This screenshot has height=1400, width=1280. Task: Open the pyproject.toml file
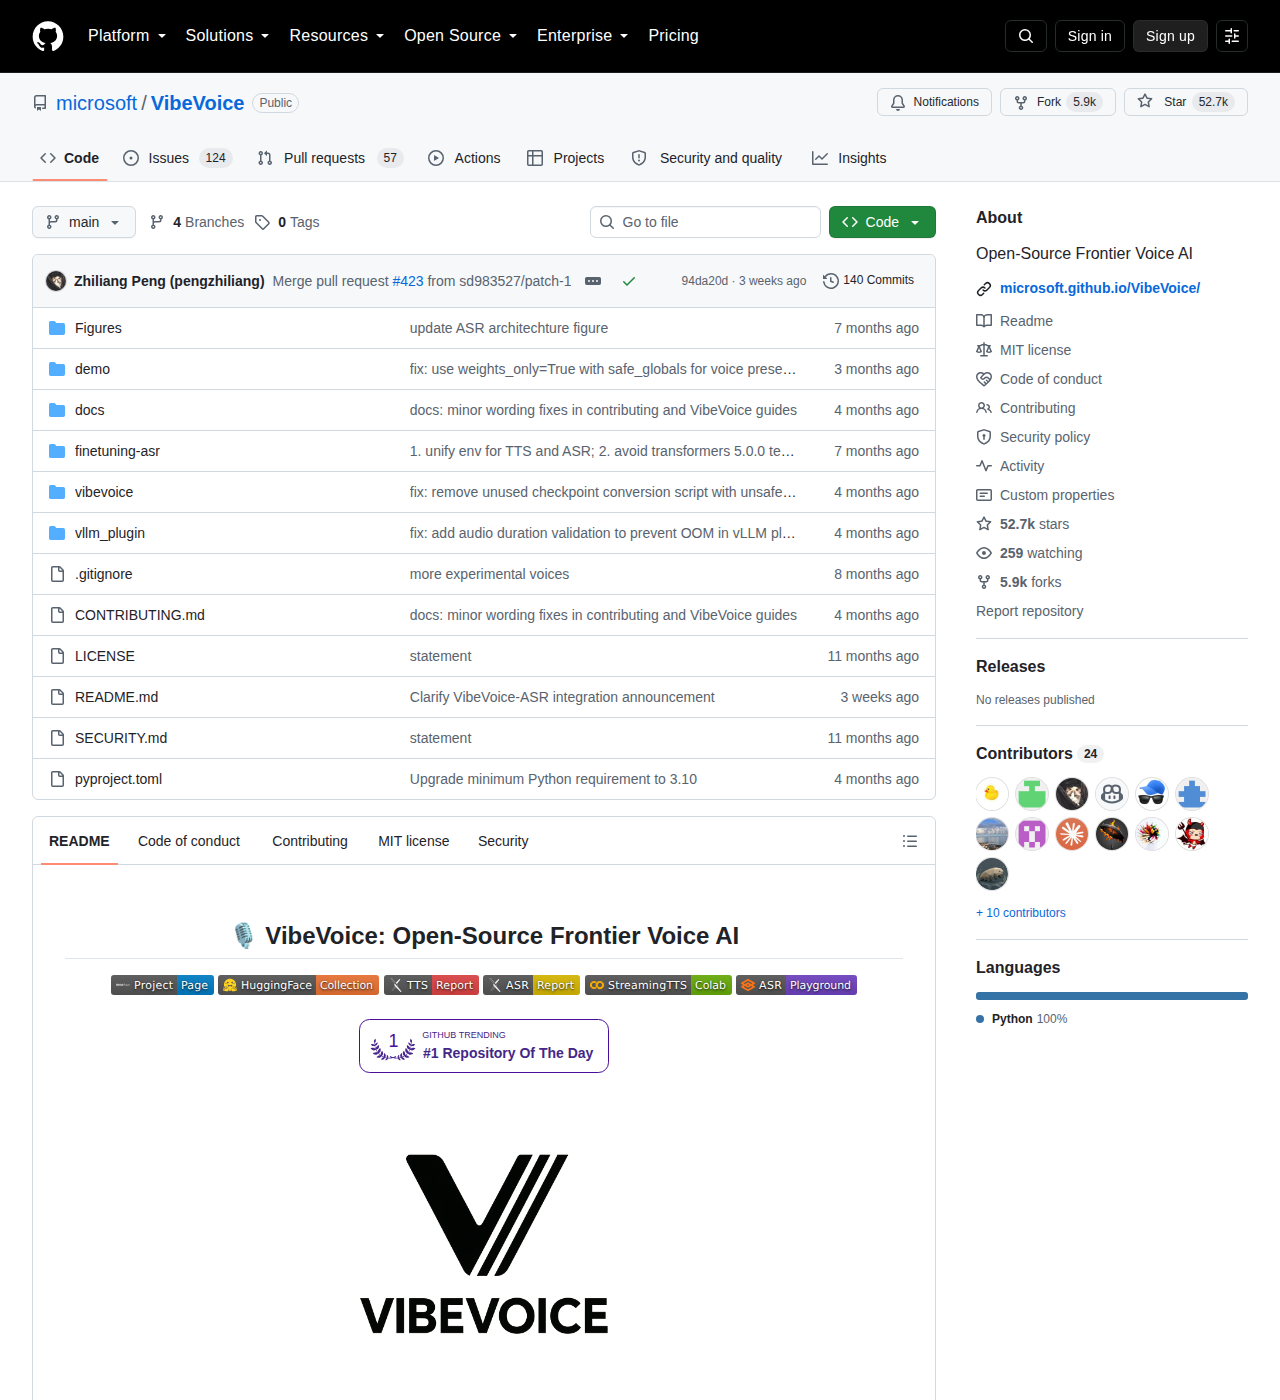[118, 779]
